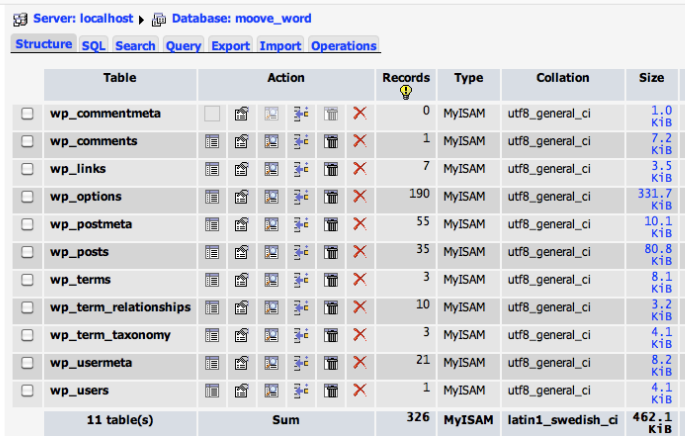Click the Browse icon for wp_term_taxonomy
The height and width of the screenshot is (436, 685).
click(x=212, y=336)
